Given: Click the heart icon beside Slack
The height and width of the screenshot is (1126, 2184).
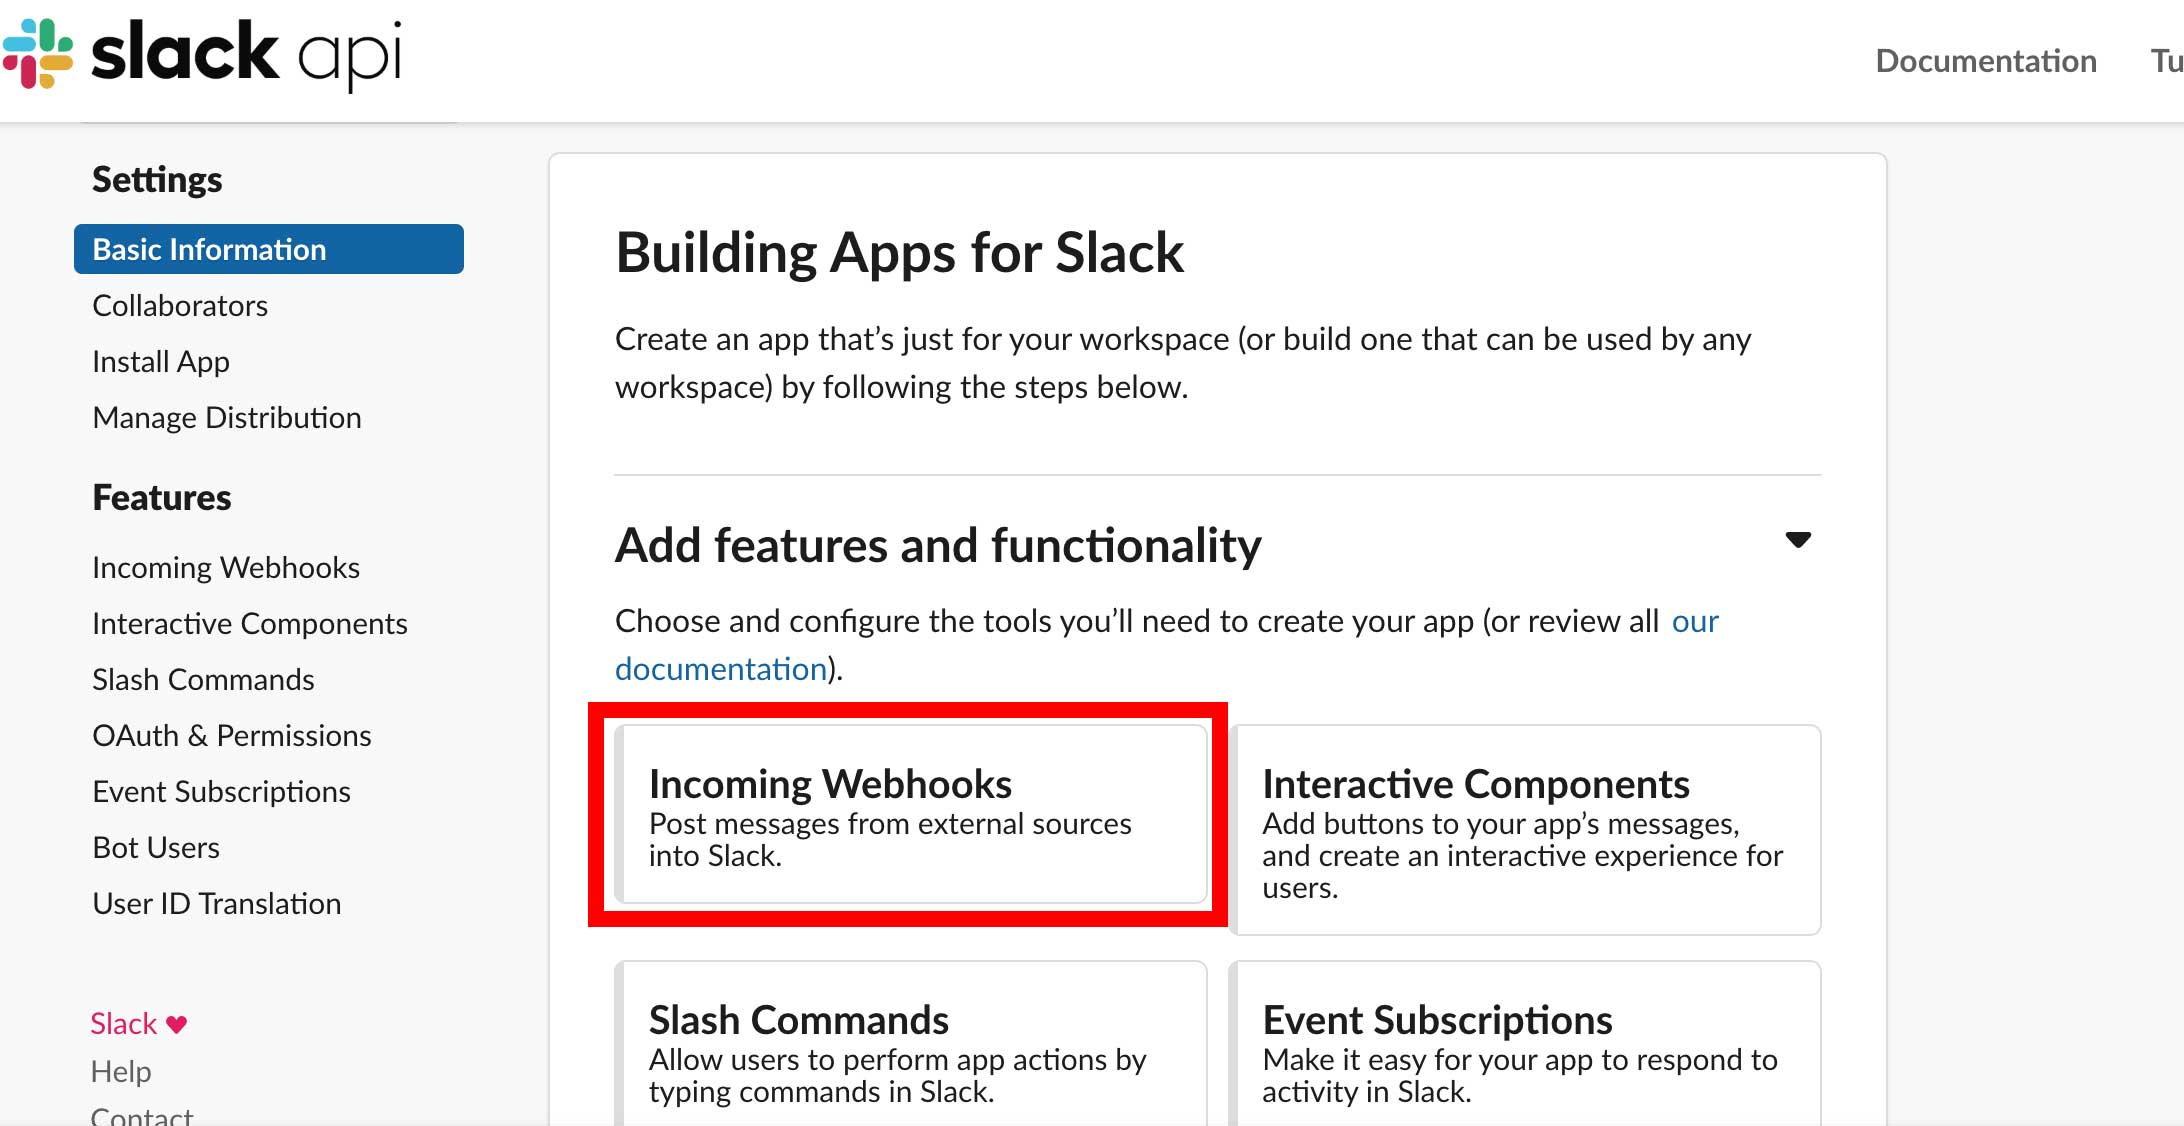Looking at the screenshot, I should (177, 1024).
